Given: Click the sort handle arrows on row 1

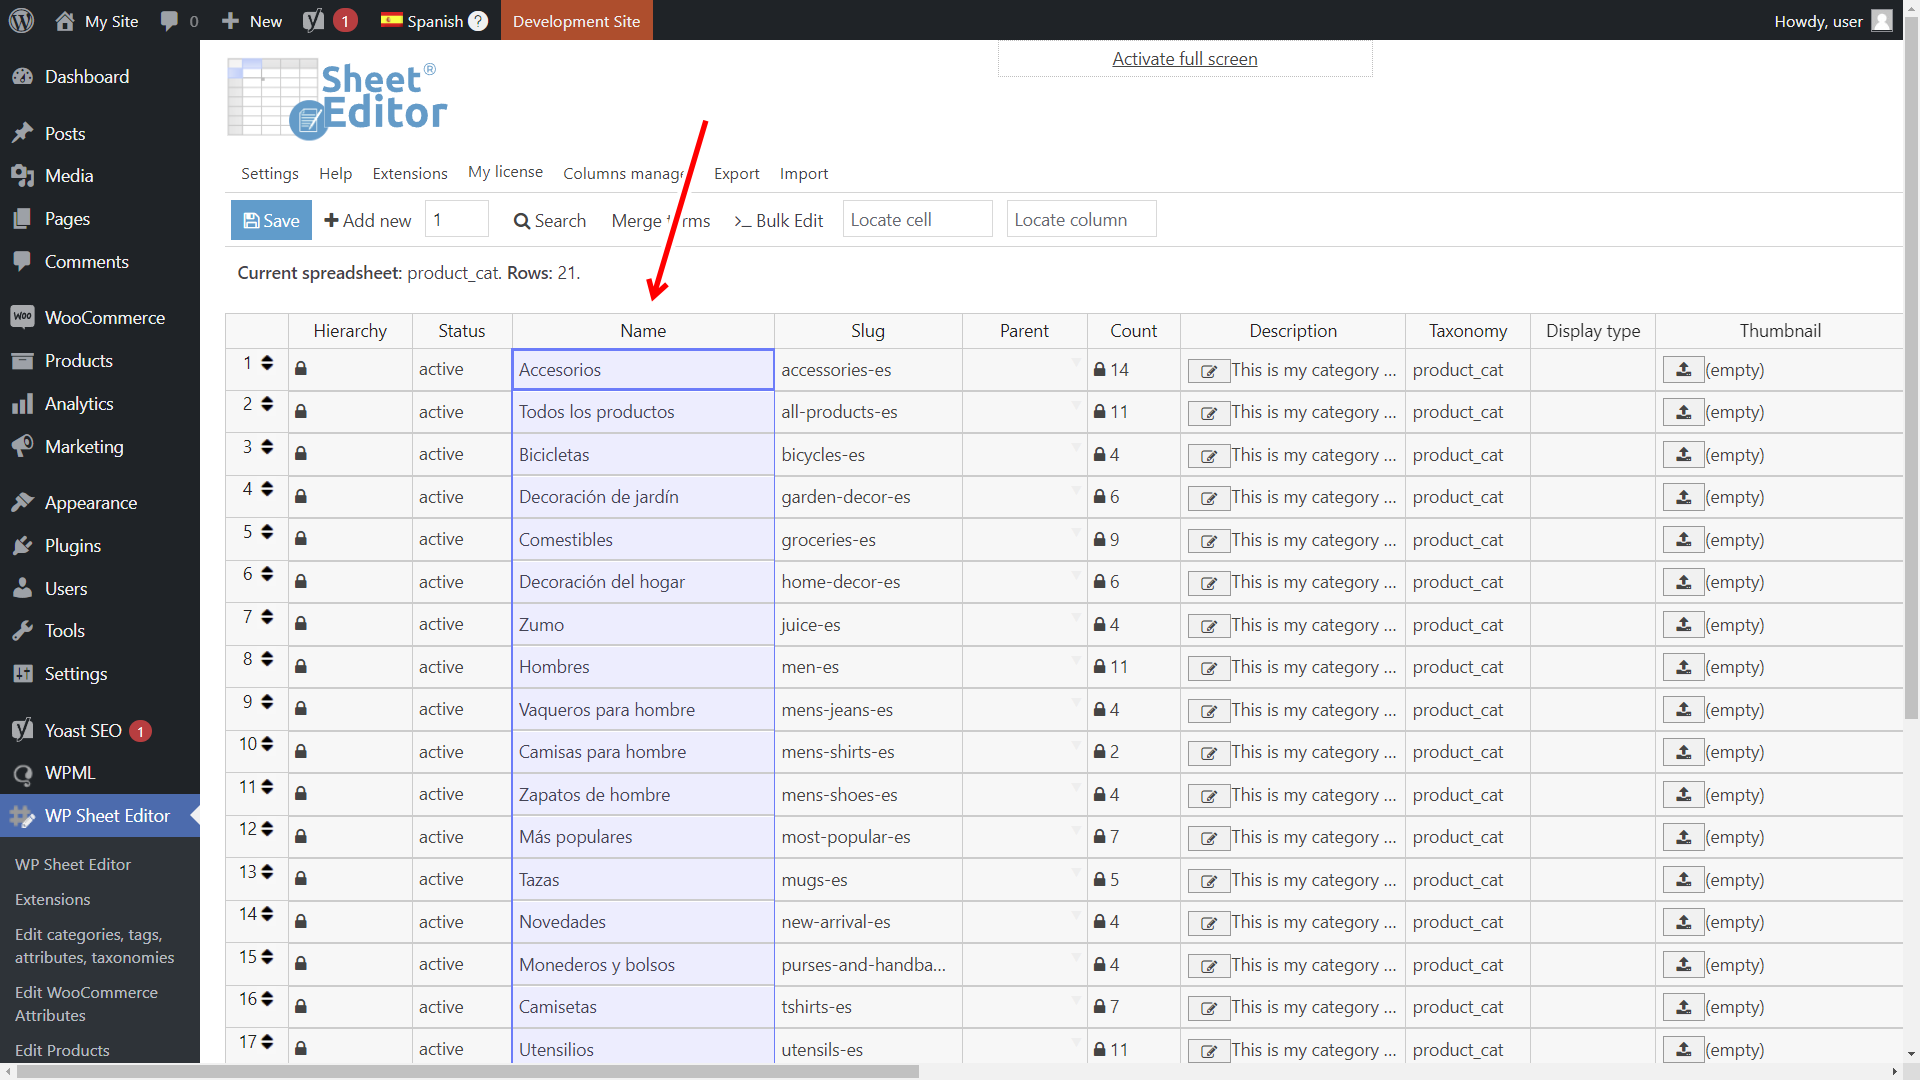Looking at the screenshot, I should (267, 363).
